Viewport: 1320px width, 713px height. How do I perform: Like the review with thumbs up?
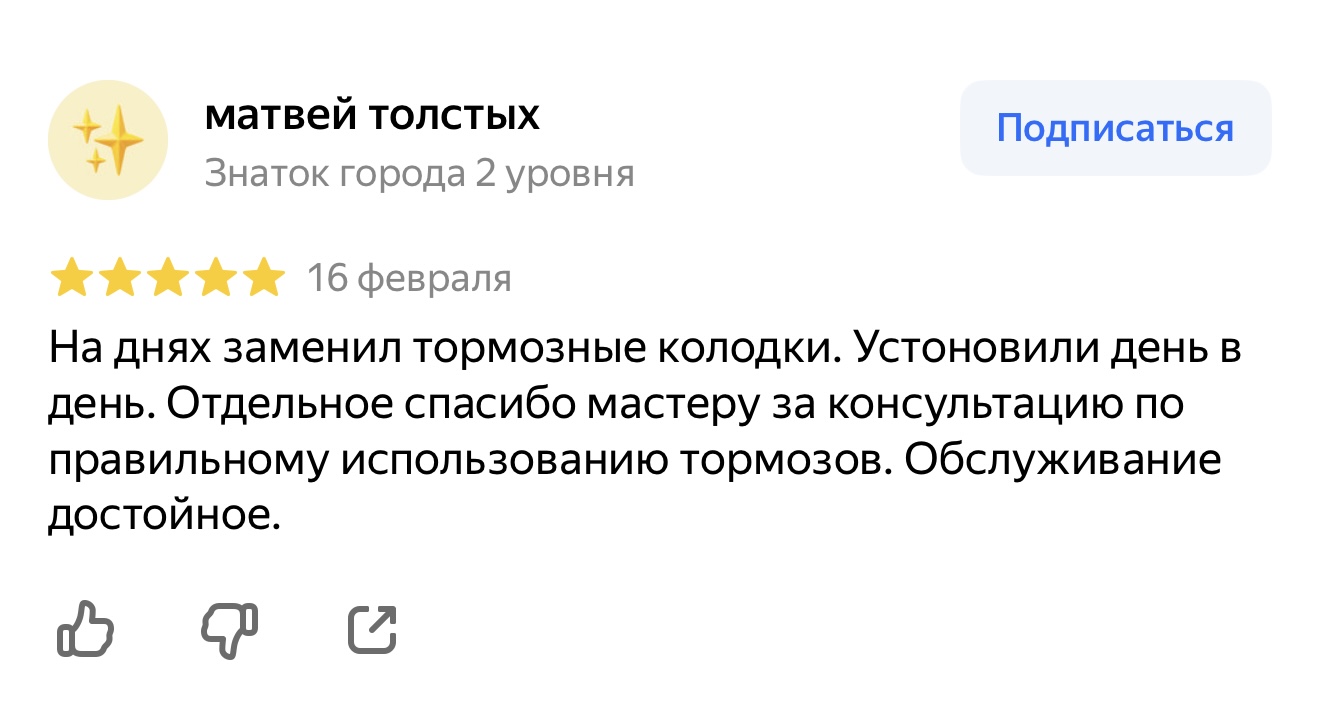coord(84,629)
